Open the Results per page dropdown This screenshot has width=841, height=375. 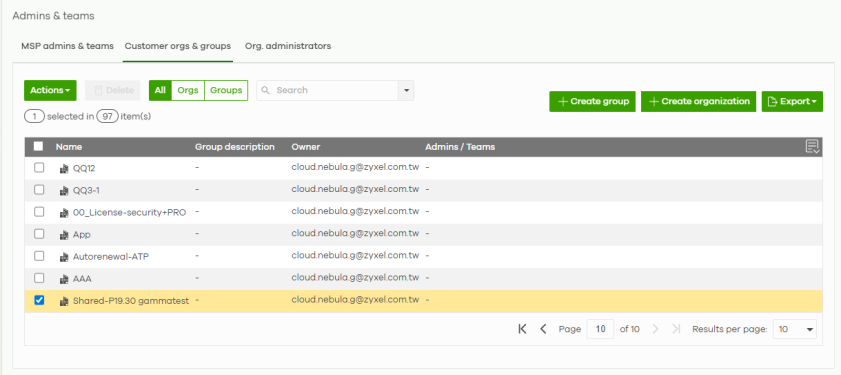tap(795, 329)
